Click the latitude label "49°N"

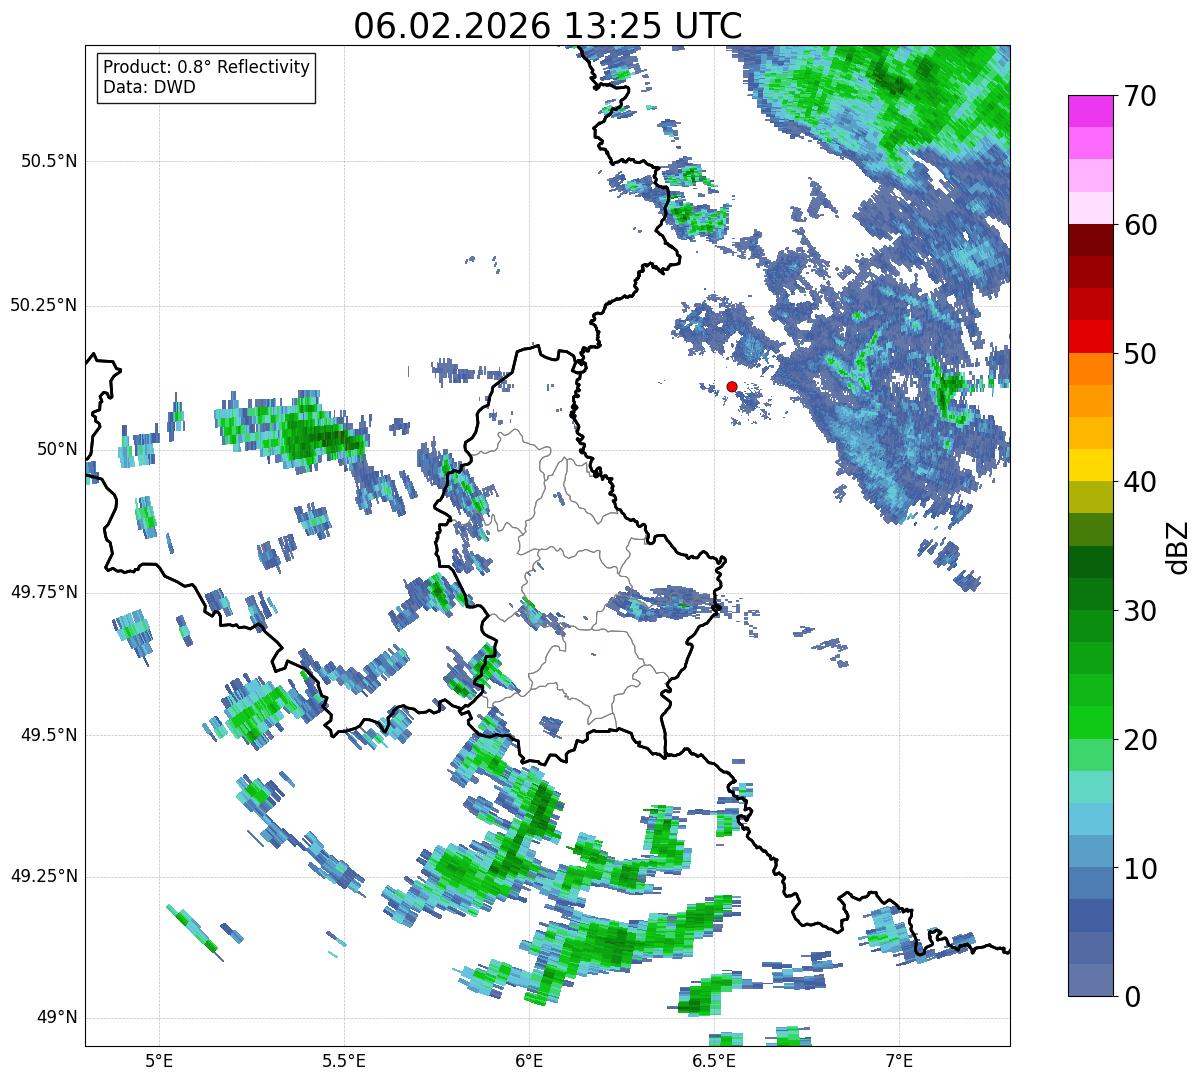point(58,1018)
